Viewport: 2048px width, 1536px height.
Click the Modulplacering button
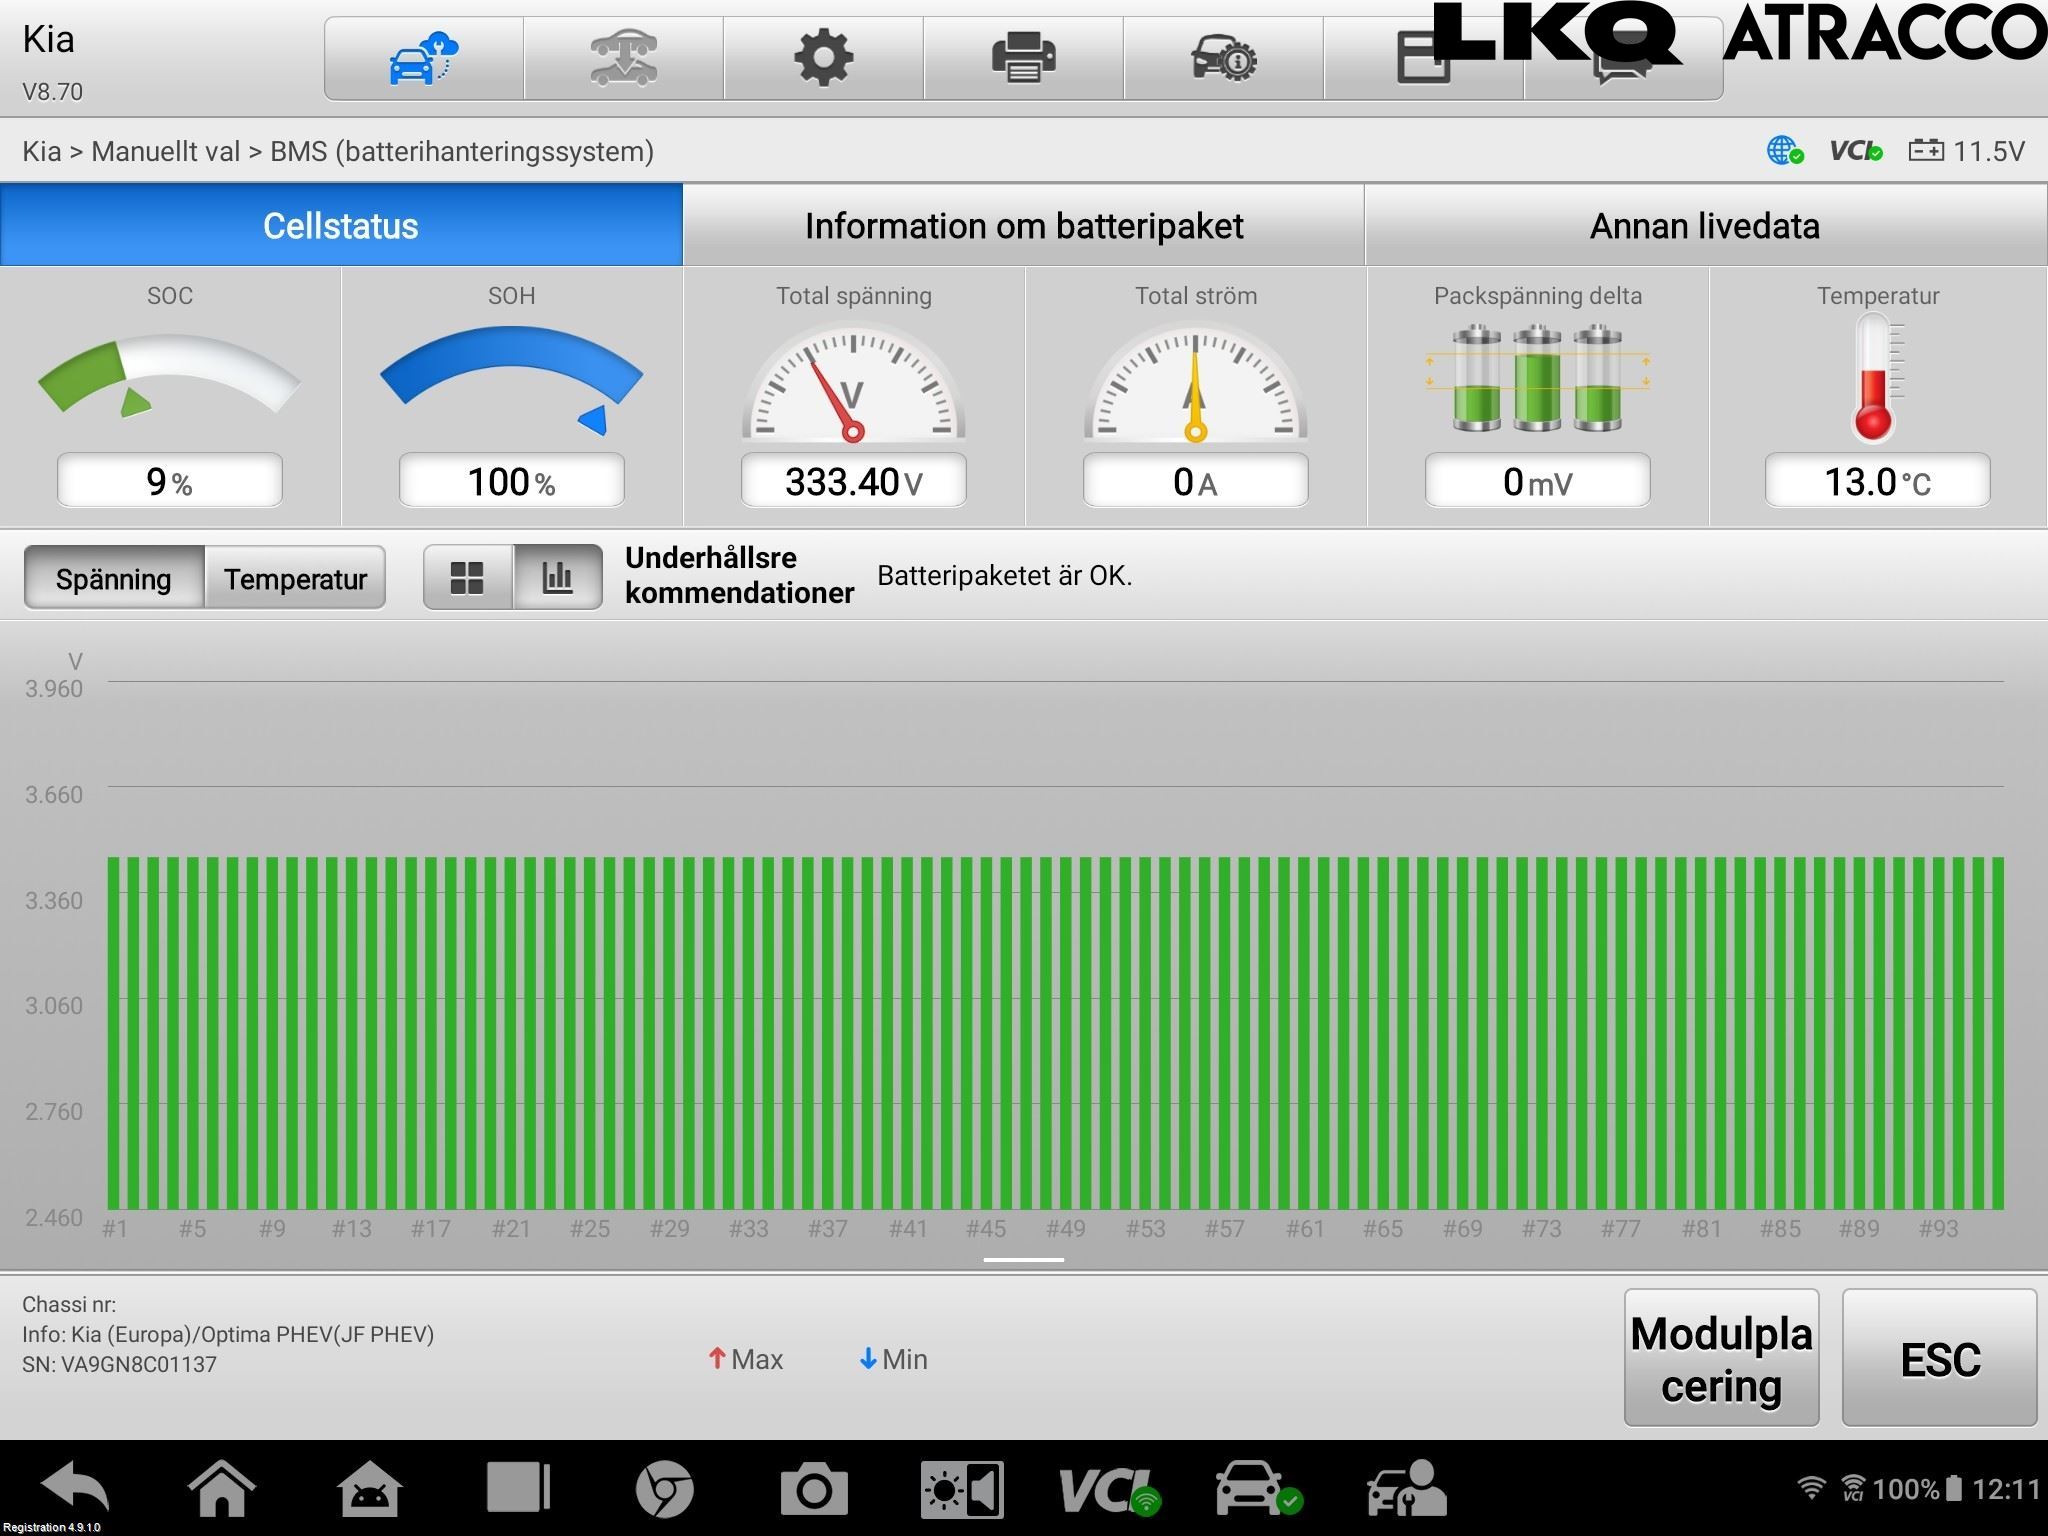pos(1721,1358)
